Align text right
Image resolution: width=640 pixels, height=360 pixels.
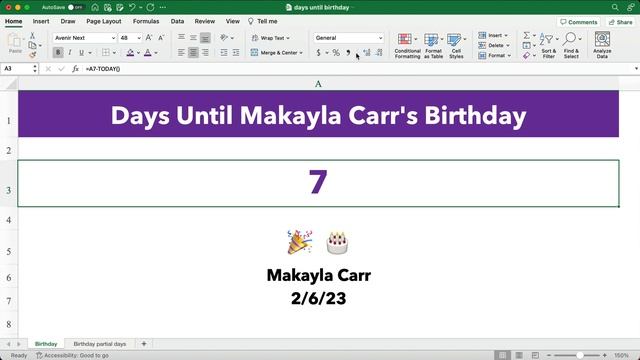pos(205,52)
